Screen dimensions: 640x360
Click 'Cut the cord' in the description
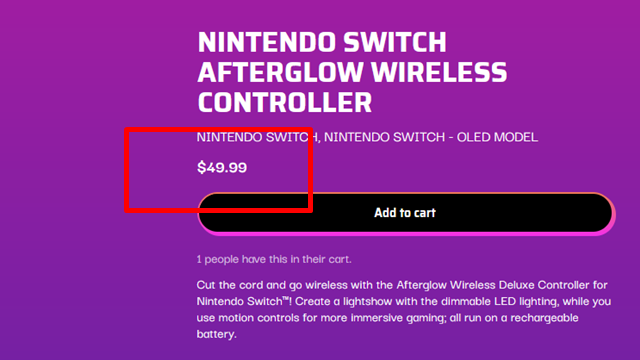pos(230,285)
